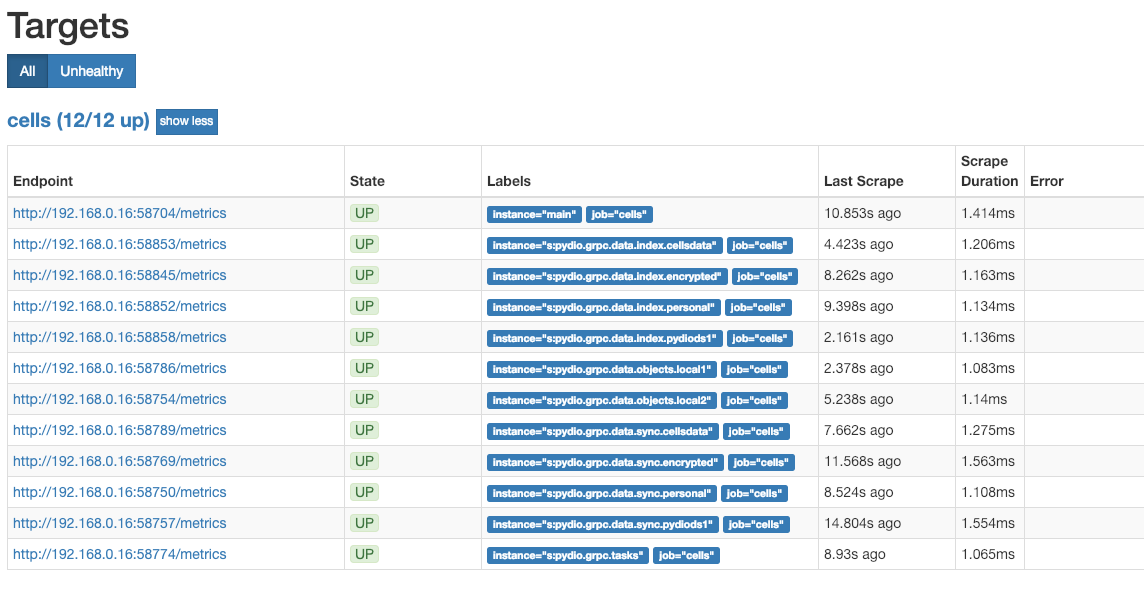Open endpoint 192.168.0.16:58757/metrics
Image resolution: width=1144 pixels, height=591 pixels.
click(120, 523)
